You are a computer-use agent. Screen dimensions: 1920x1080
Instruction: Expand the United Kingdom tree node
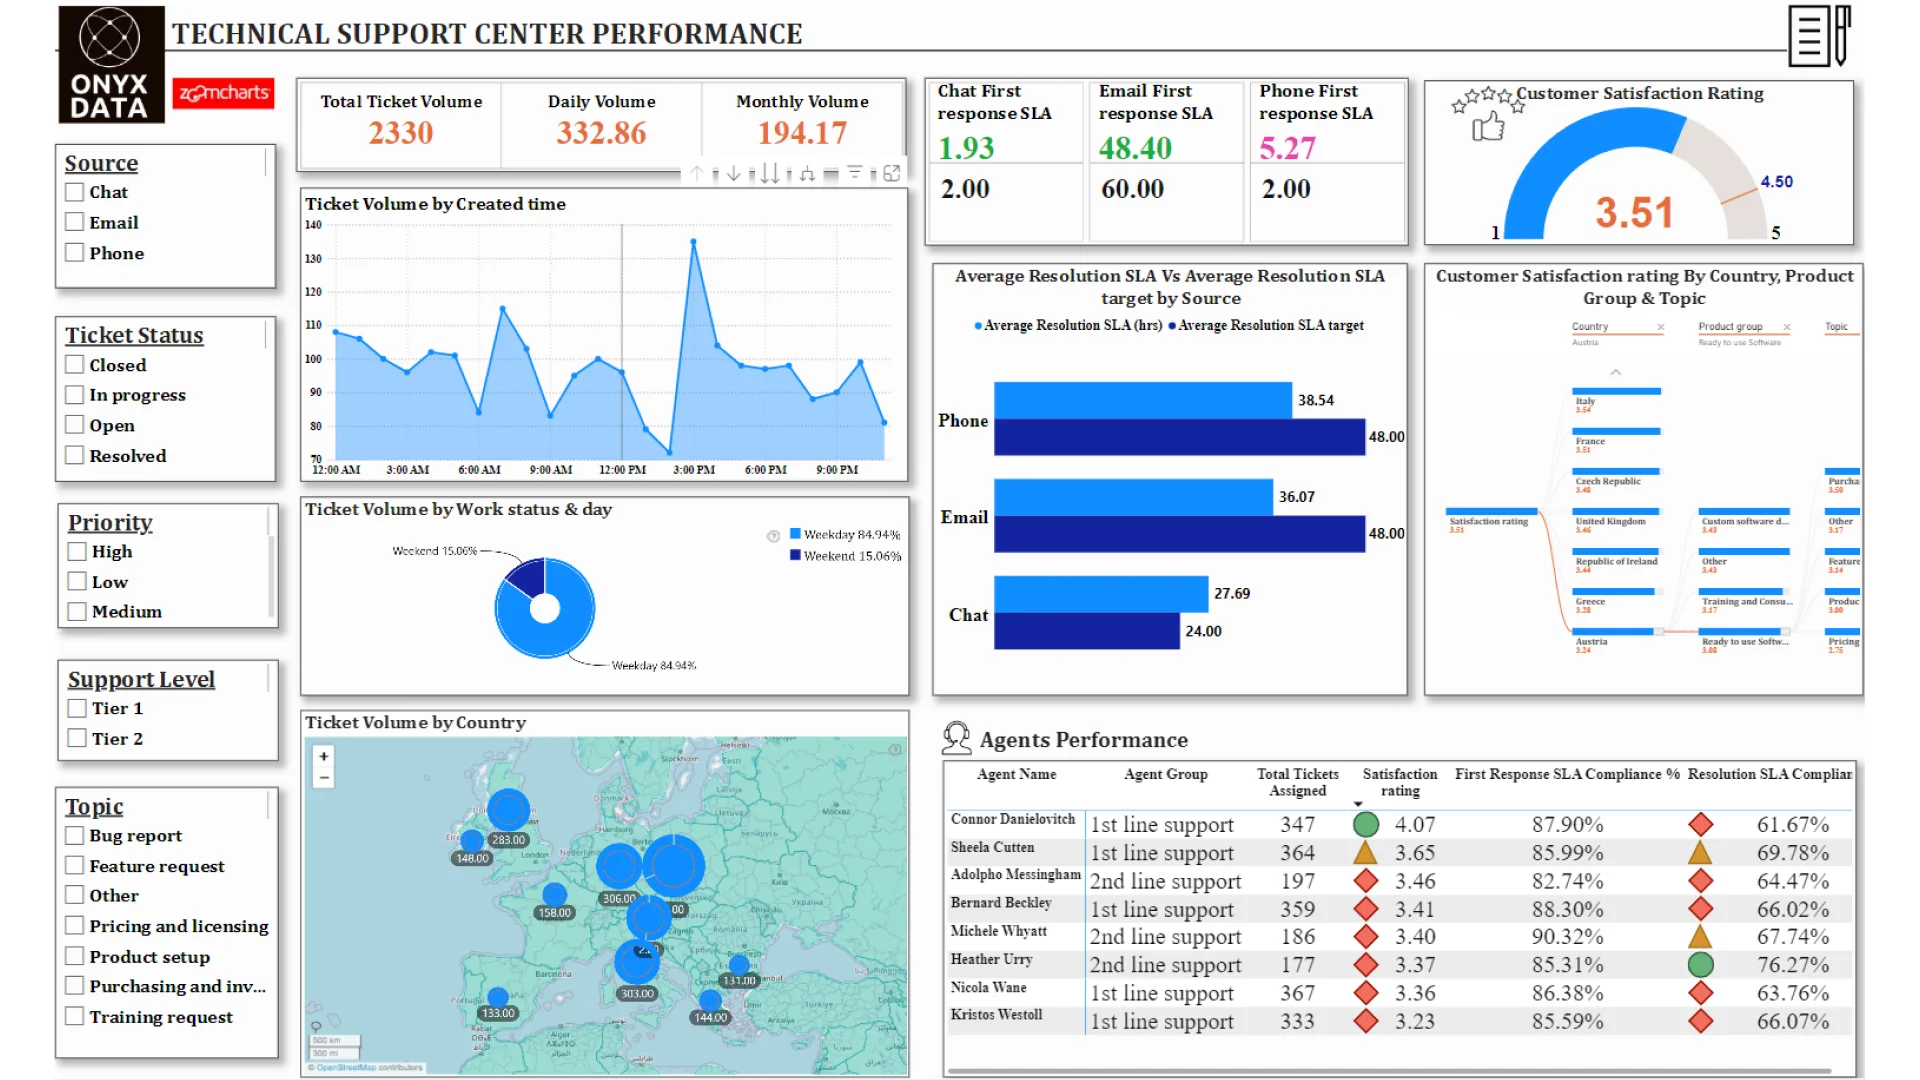click(1615, 519)
